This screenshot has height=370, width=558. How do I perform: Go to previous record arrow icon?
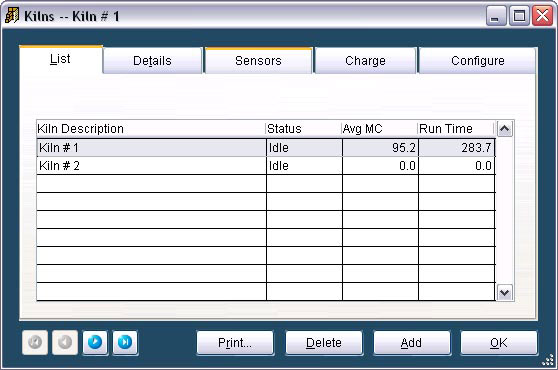coord(65,342)
